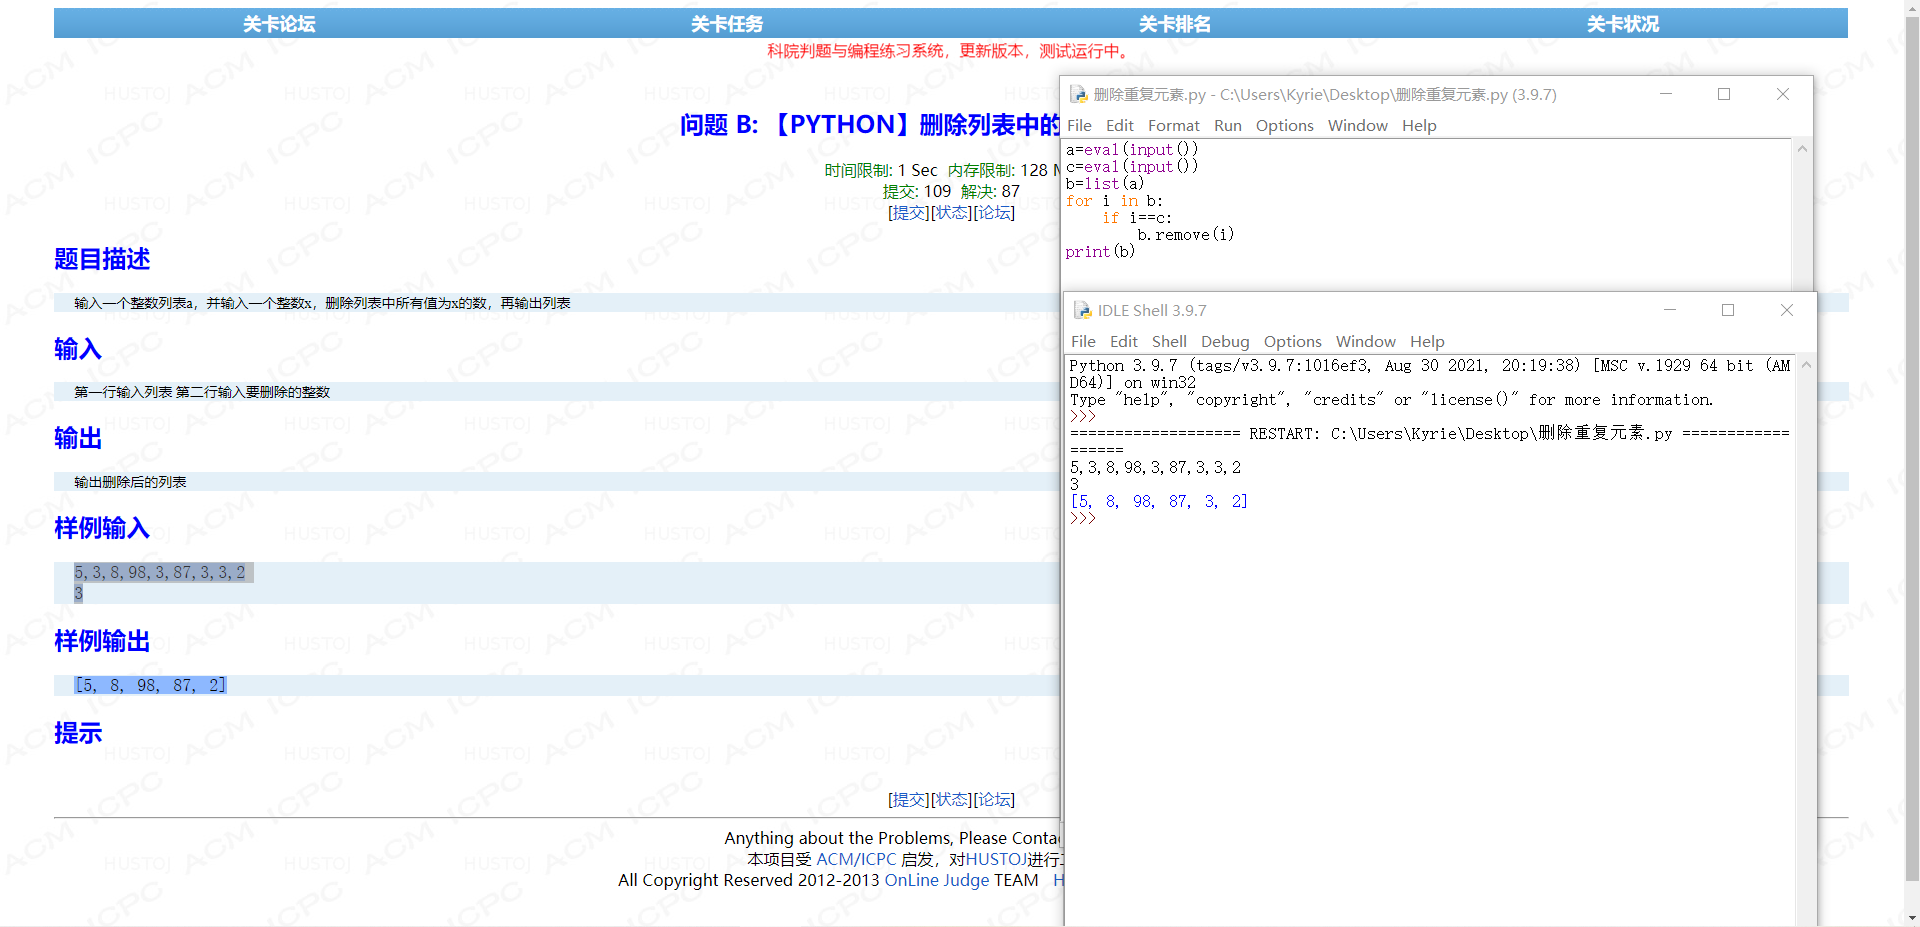Image resolution: width=1920 pixels, height=927 pixels.
Task: Open File menu in IDLE Shell
Action: point(1083,341)
